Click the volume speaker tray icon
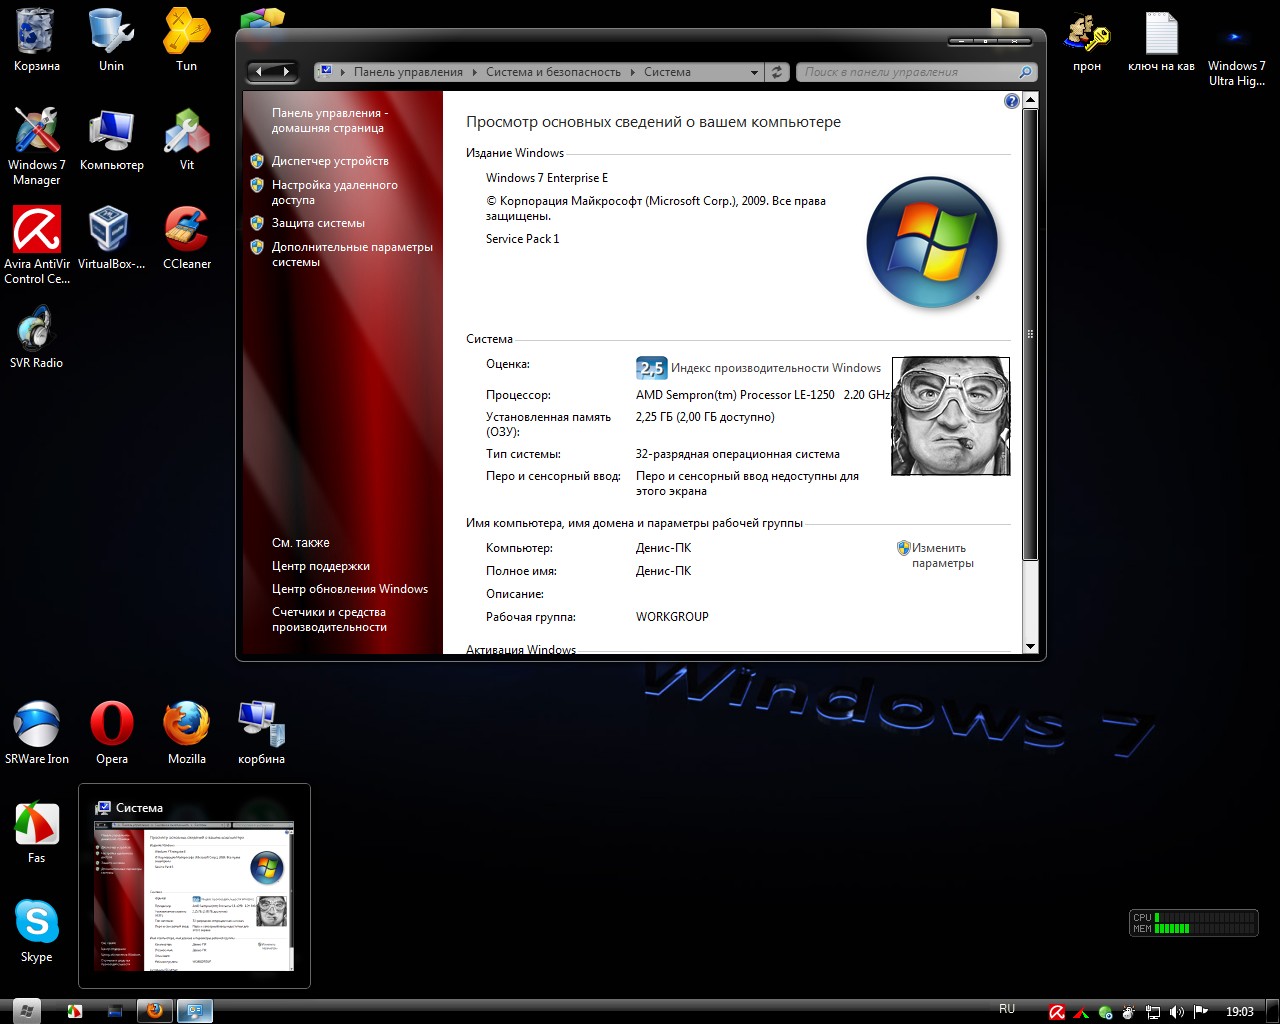Screen dimensions: 1280x1024 click(x=1176, y=1012)
